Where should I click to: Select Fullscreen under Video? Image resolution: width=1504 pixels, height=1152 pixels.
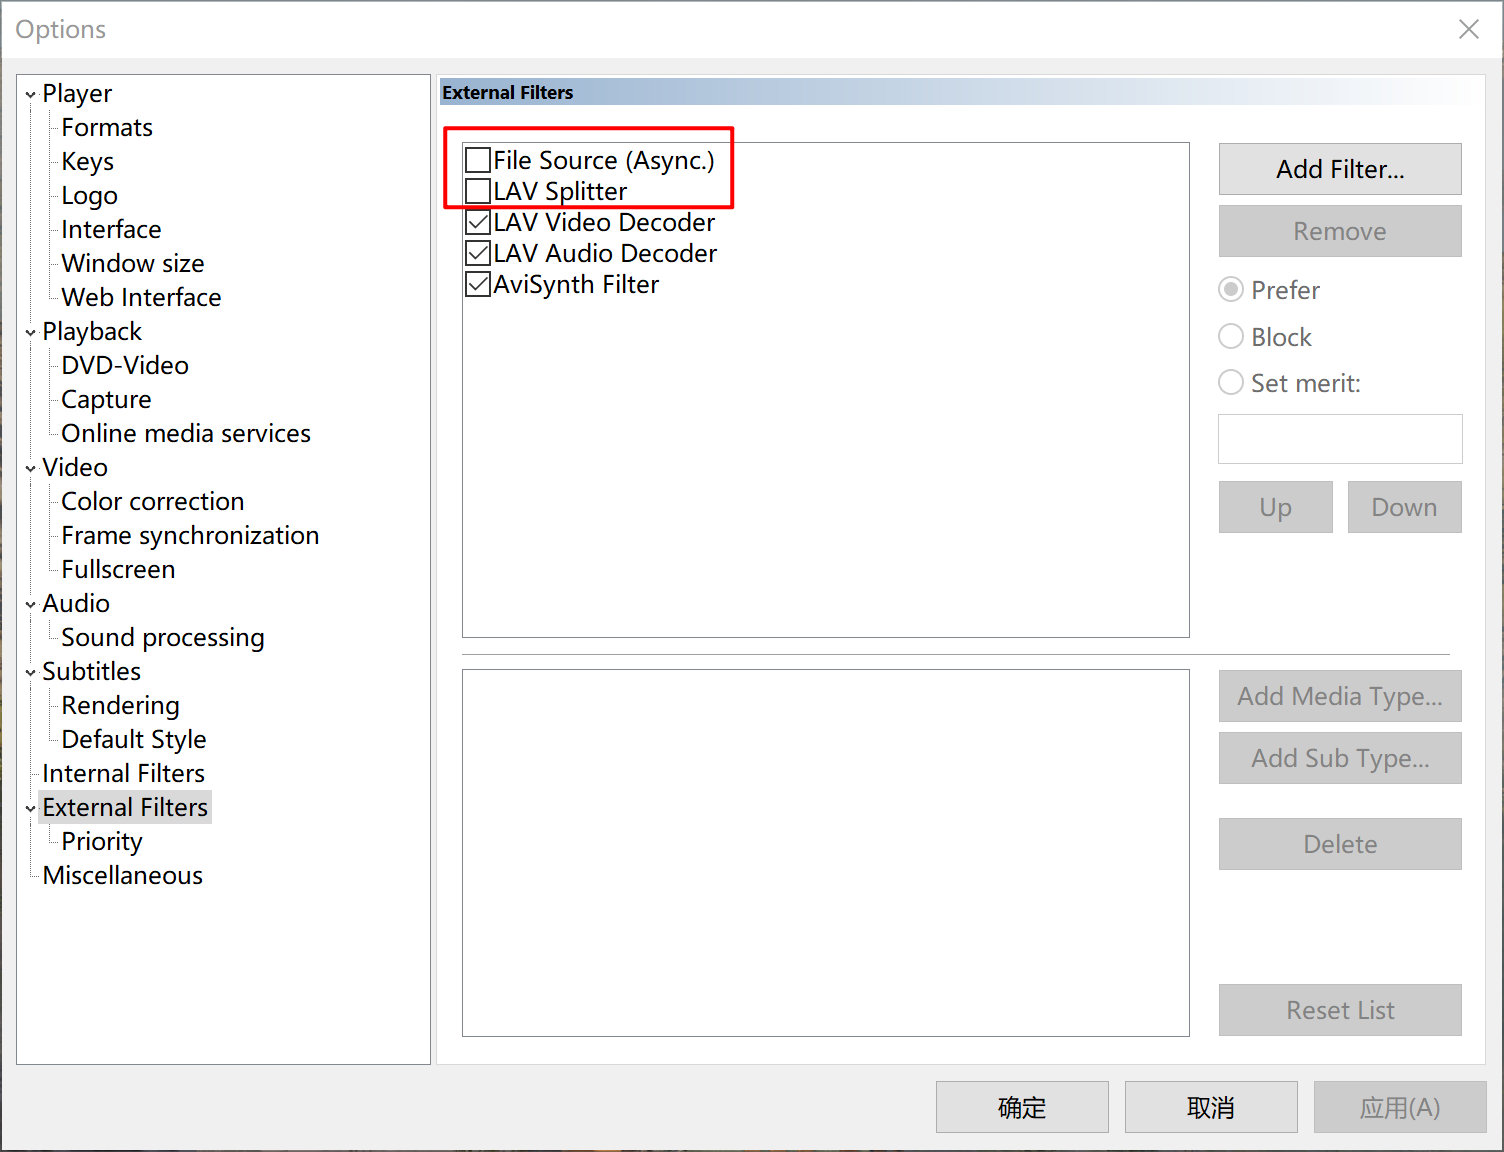tap(118, 569)
